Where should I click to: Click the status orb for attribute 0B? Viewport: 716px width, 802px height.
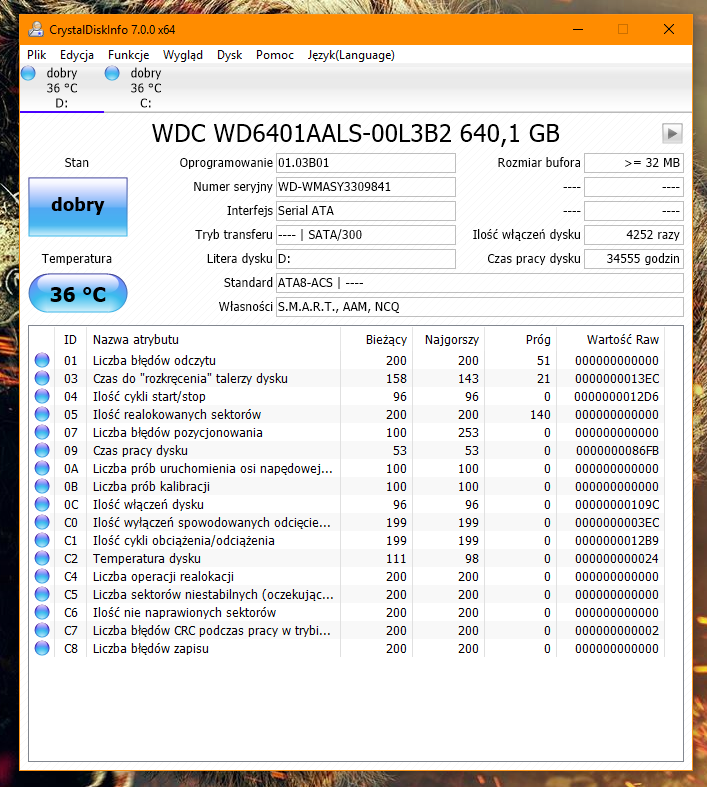pyautogui.click(x=42, y=486)
